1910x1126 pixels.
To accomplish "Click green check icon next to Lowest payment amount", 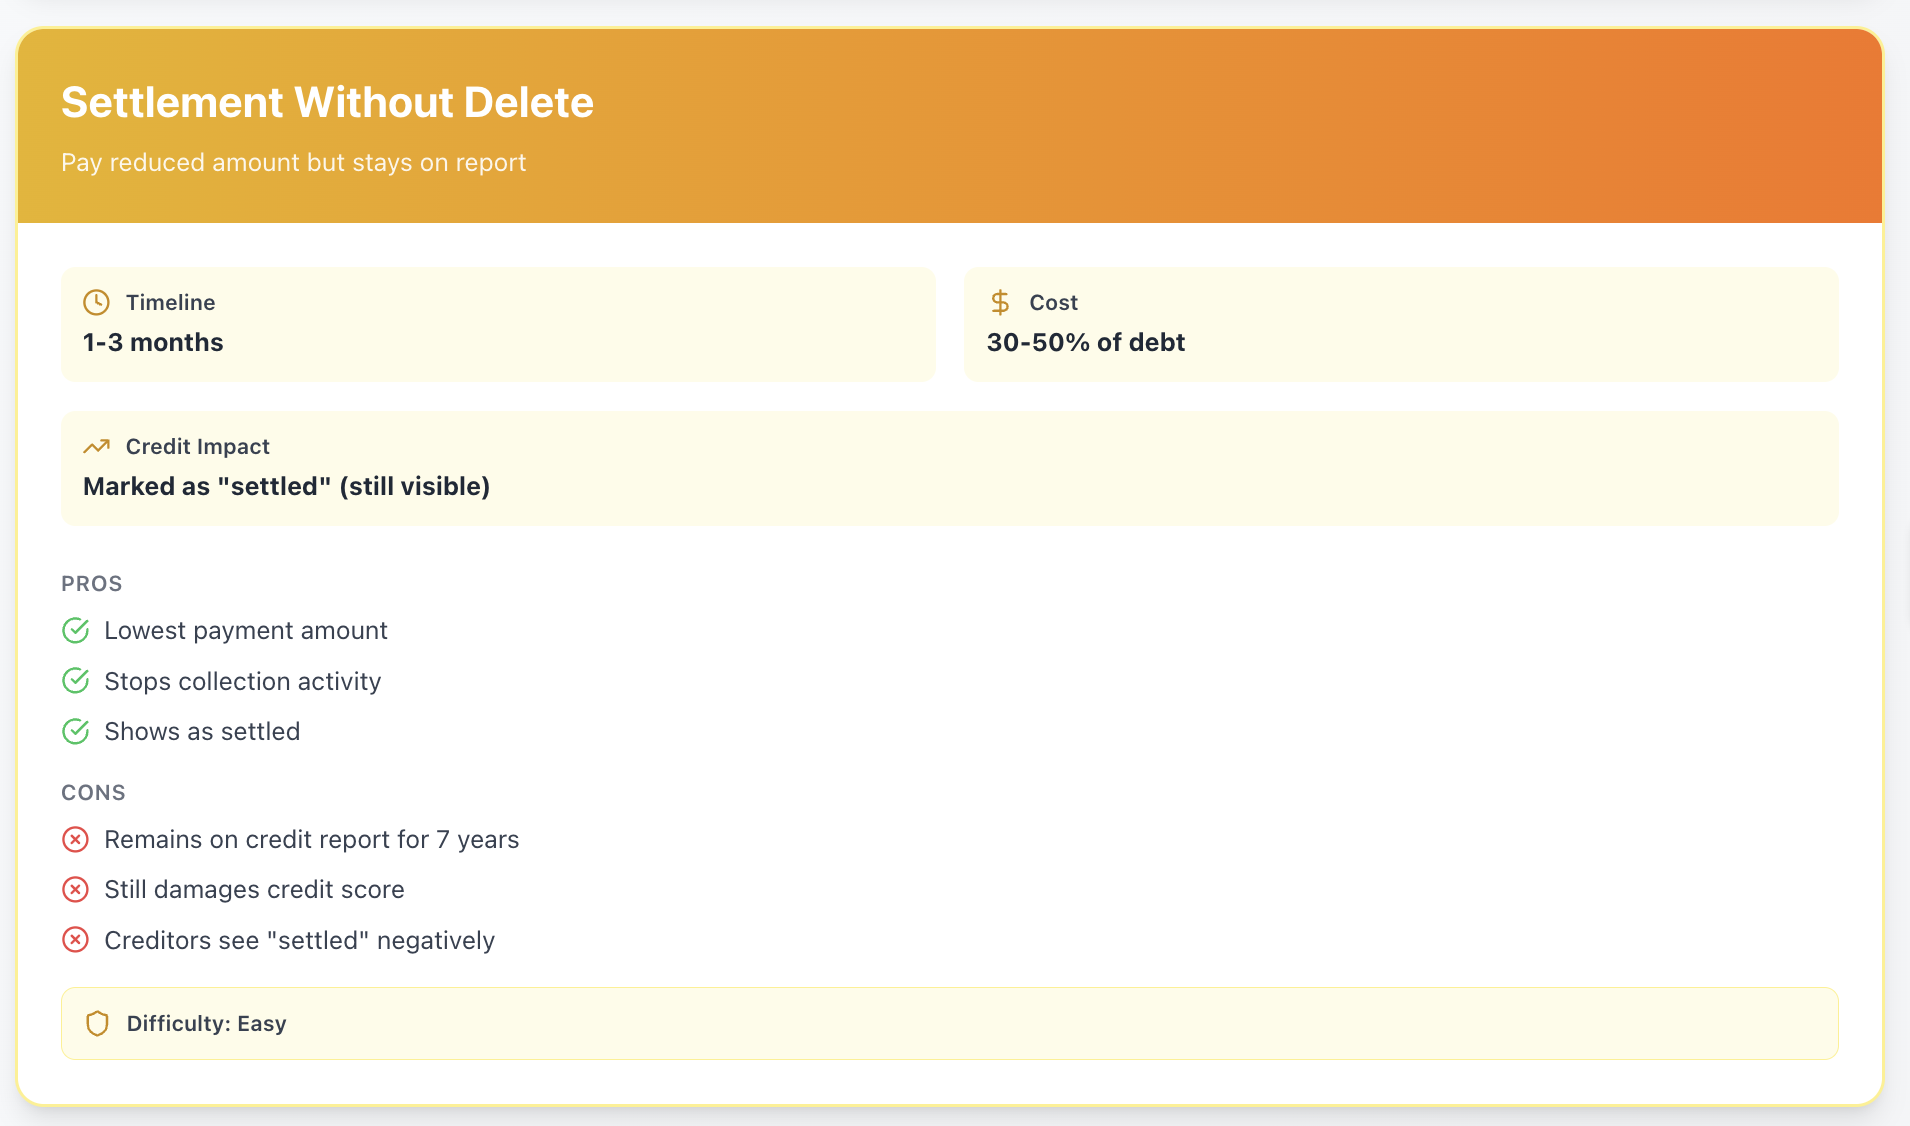I will click(x=76, y=630).
